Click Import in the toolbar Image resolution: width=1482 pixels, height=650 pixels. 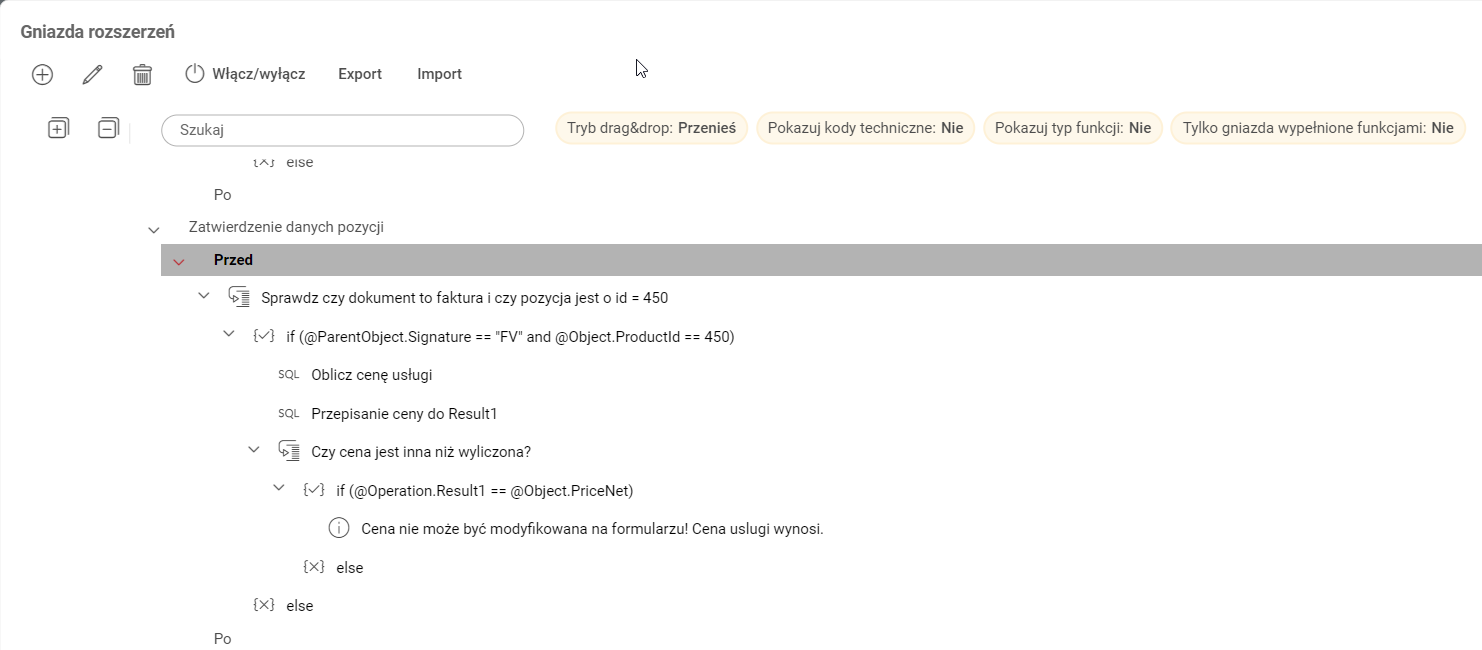coord(439,74)
